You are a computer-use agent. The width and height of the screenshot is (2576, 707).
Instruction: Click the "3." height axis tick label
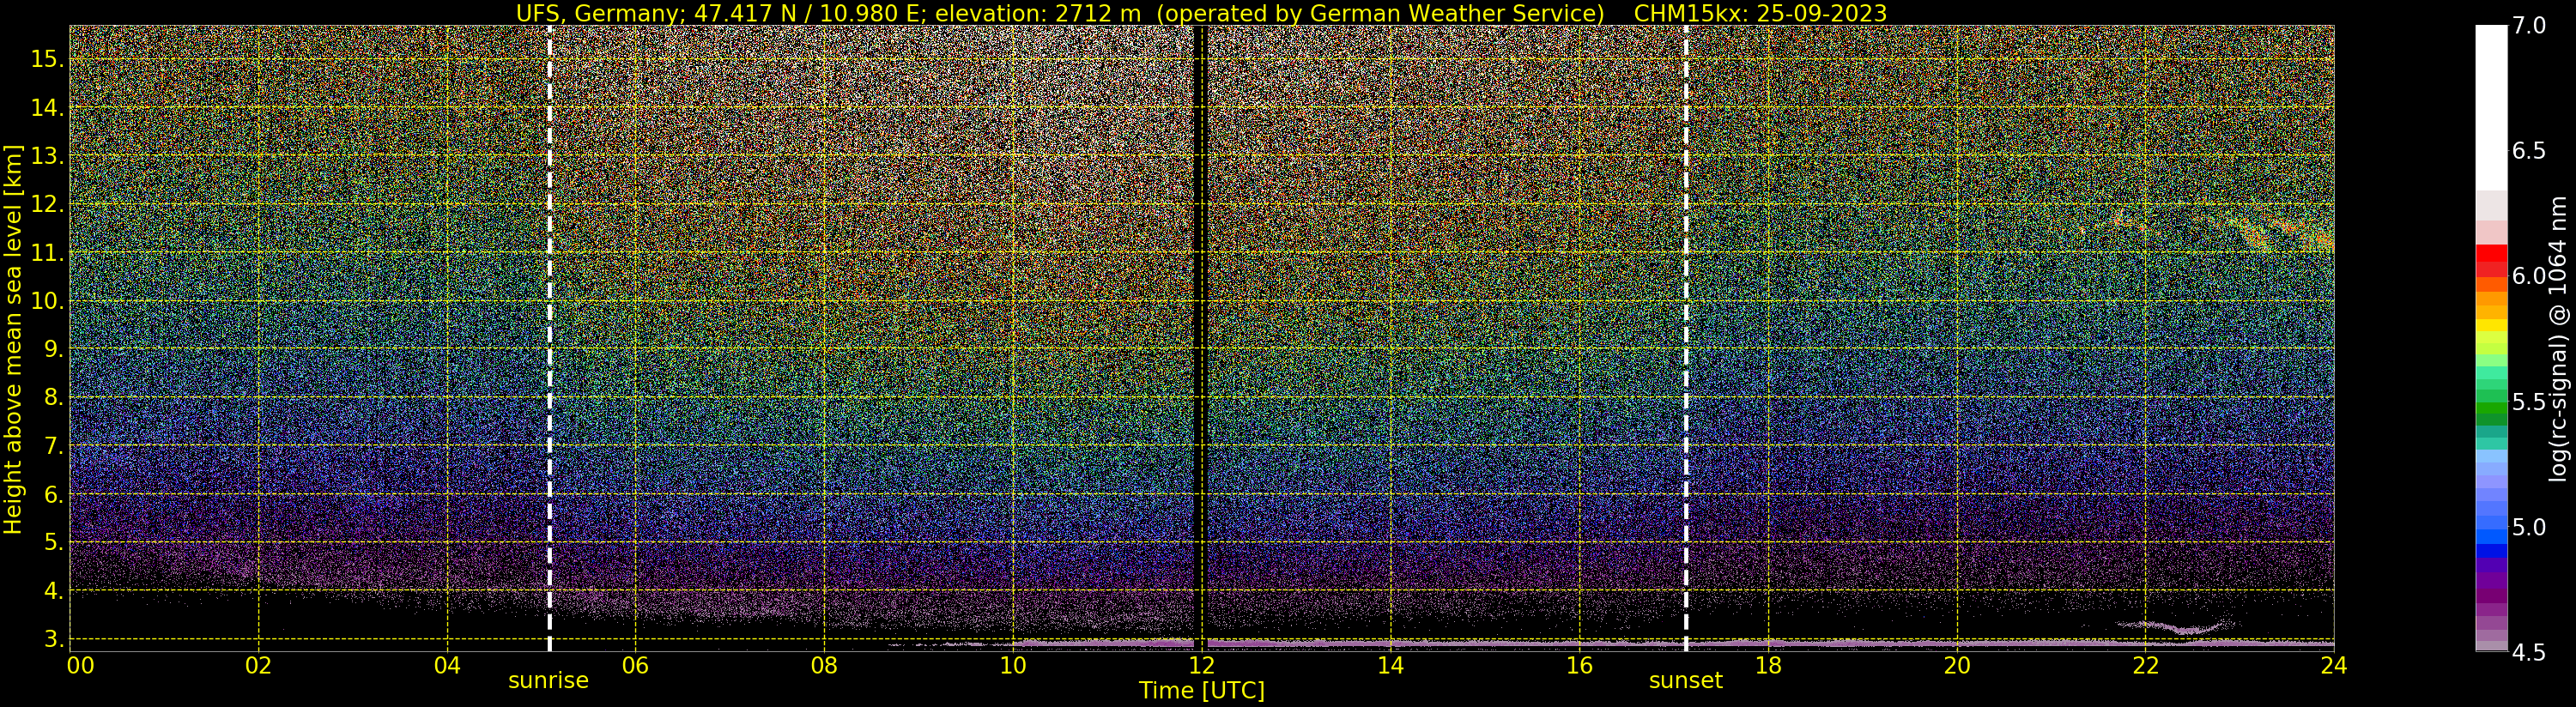54,639
